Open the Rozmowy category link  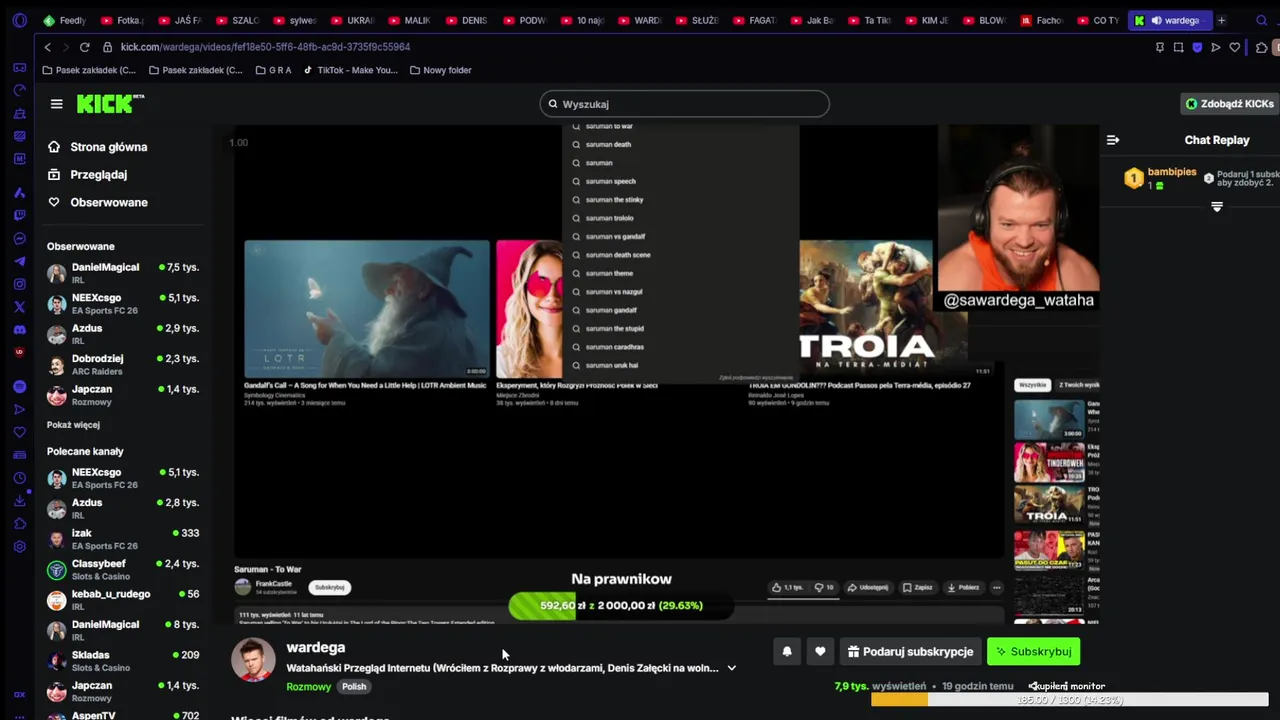308,687
